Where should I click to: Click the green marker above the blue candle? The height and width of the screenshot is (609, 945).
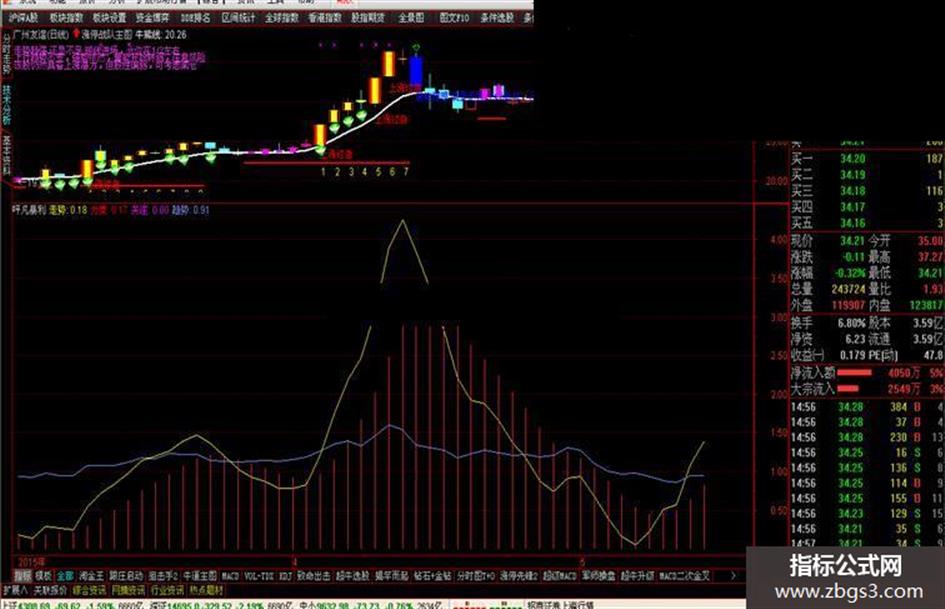pyautogui.click(x=416, y=46)
